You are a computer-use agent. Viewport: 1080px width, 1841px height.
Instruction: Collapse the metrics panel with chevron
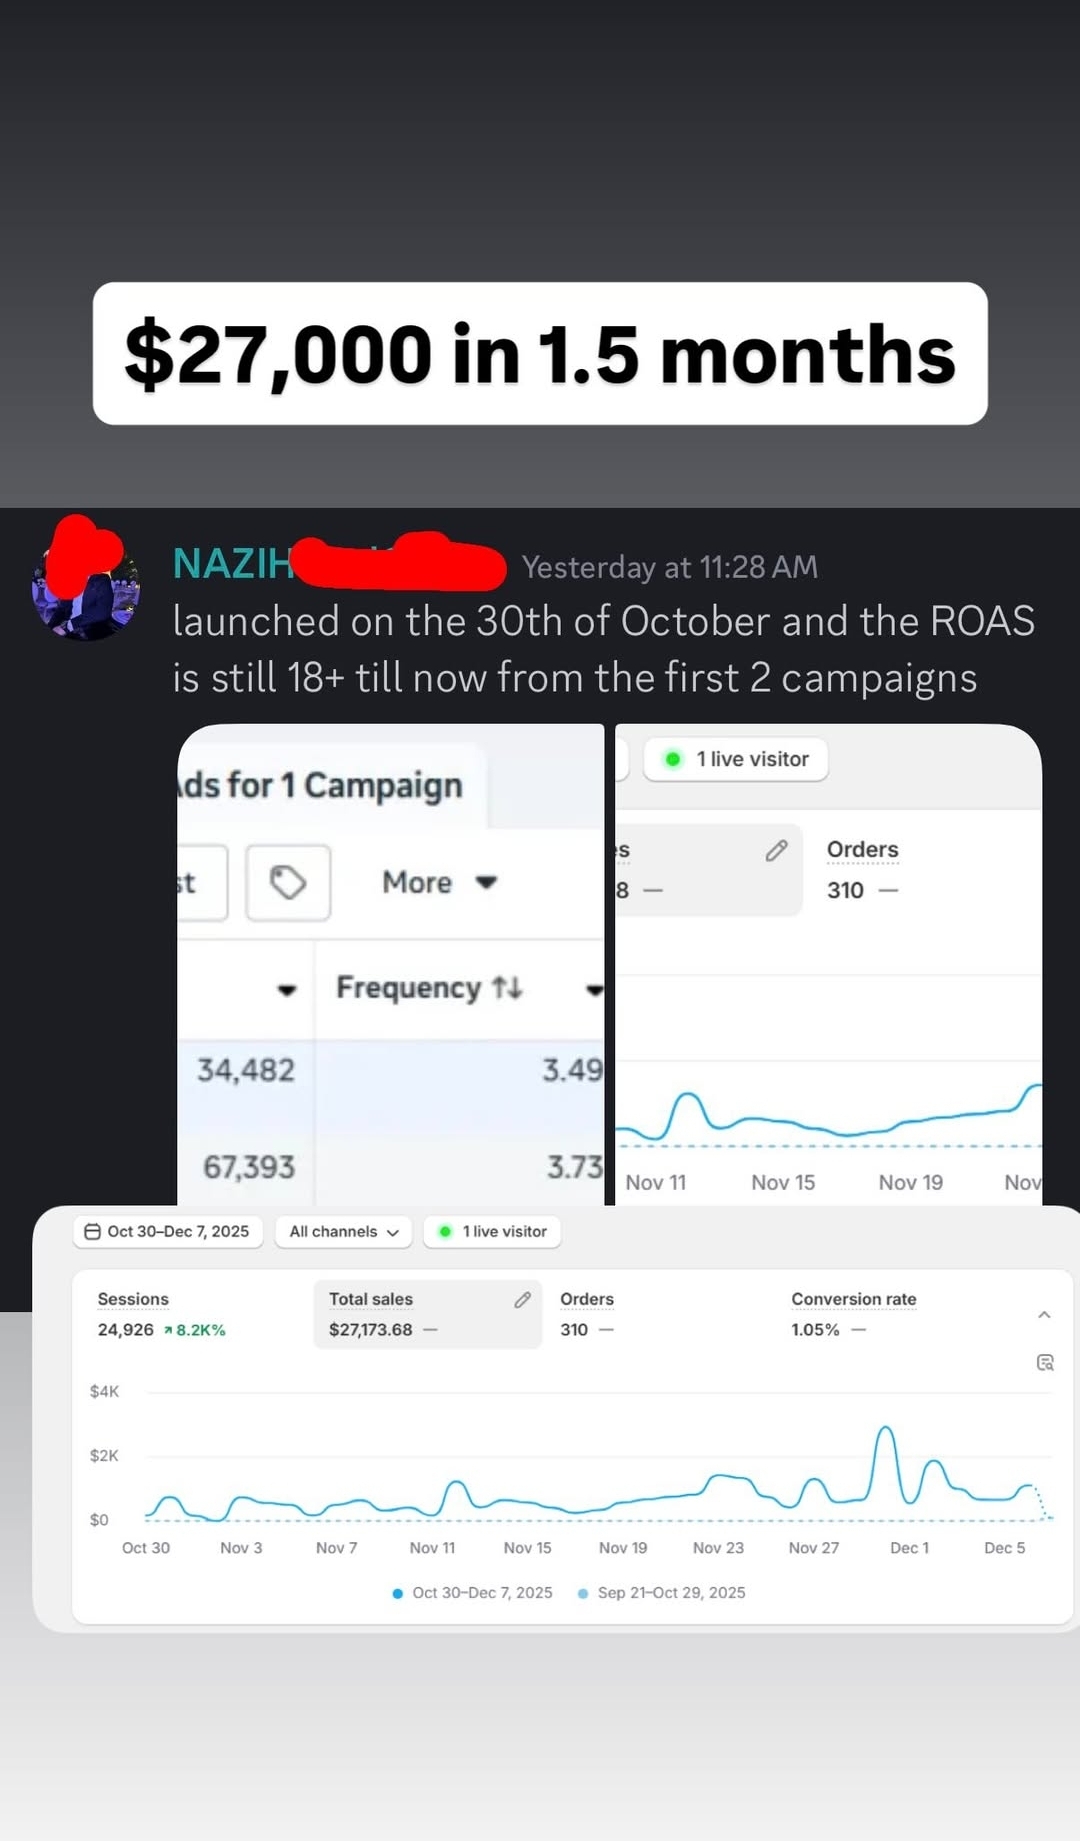(1044, 1315)
